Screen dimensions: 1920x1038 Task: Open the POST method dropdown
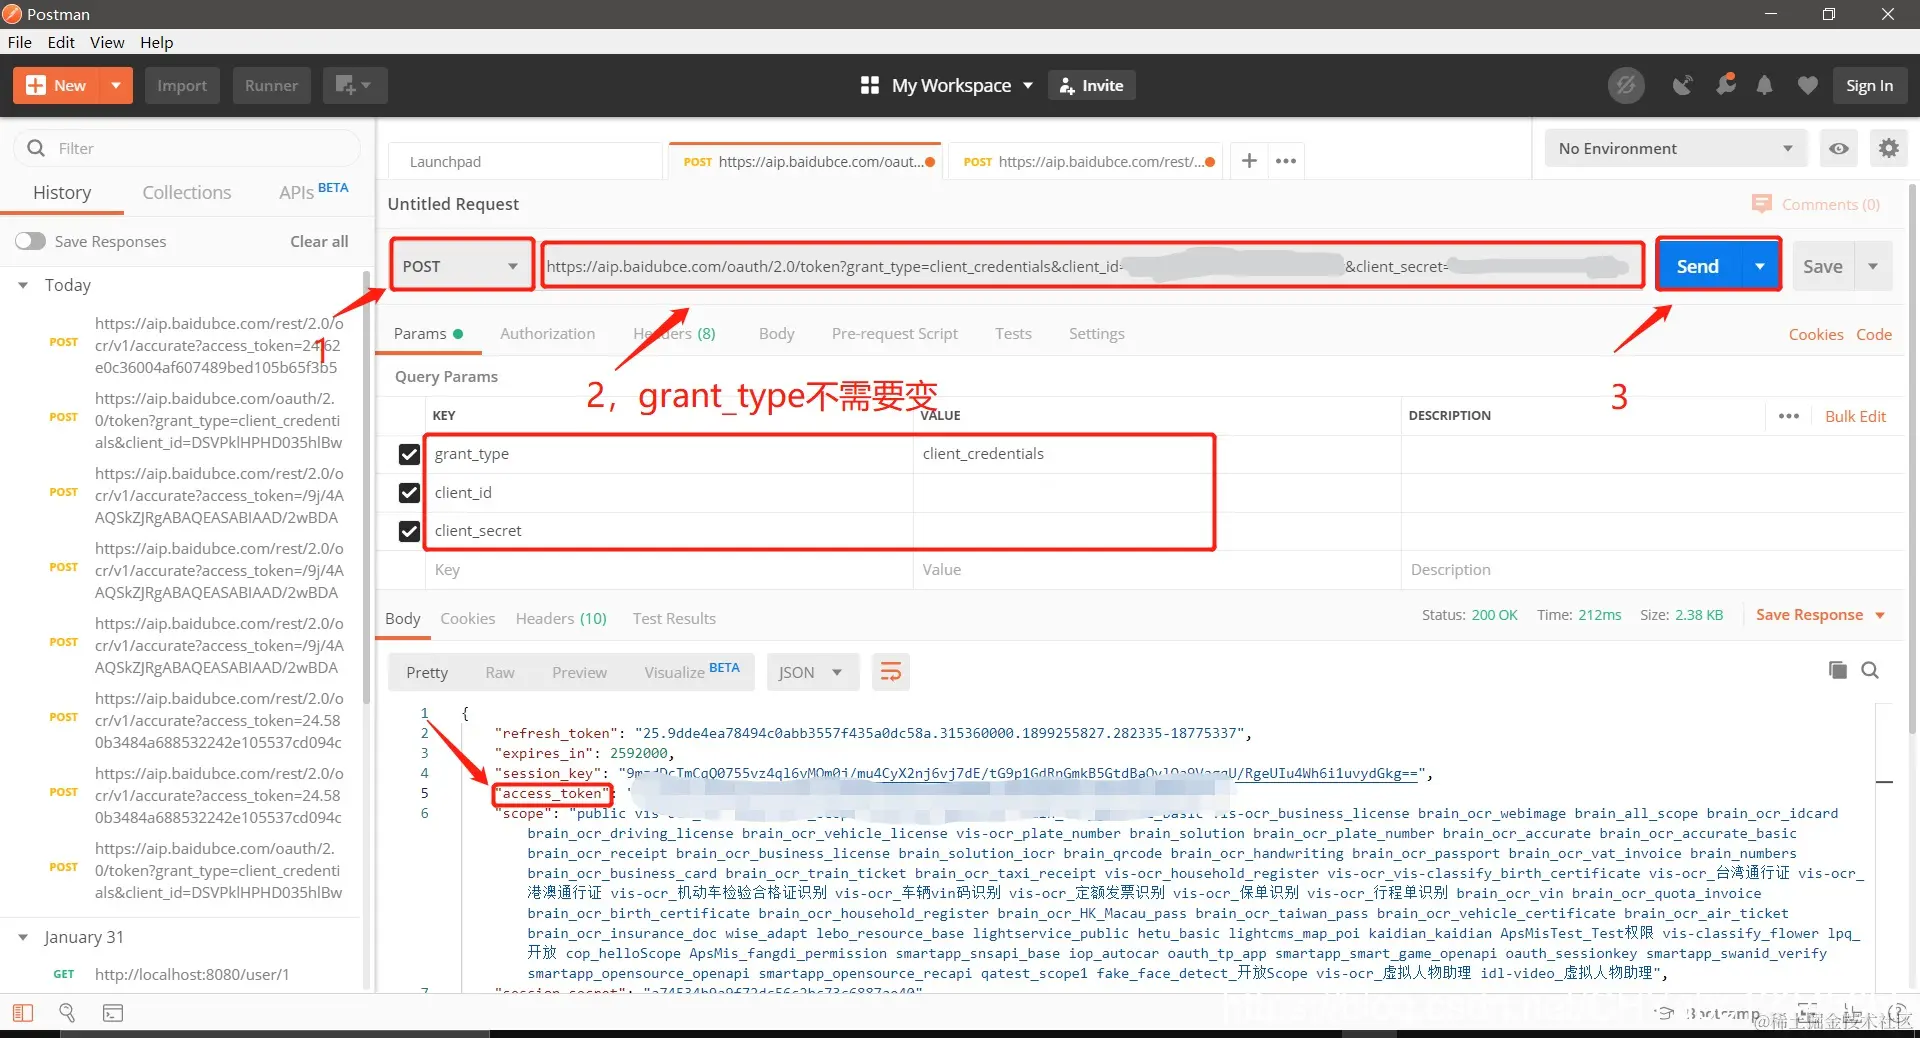point(461,266)
